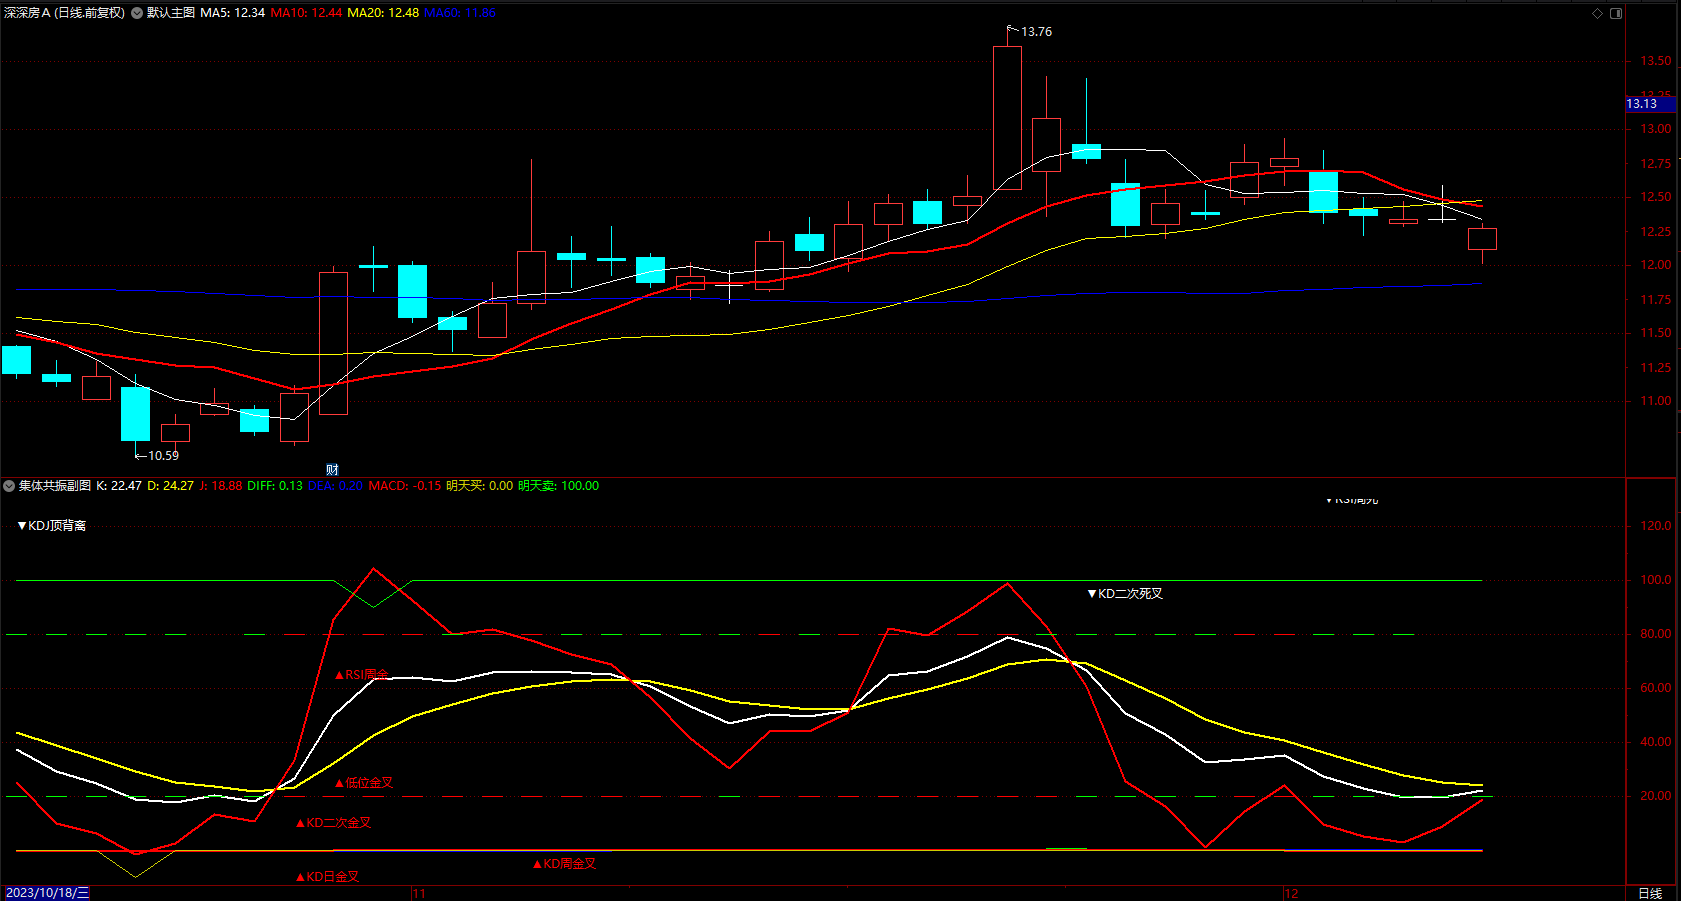
Task: Click the diamond icon at chart top right
Action: pos(1597,13)
